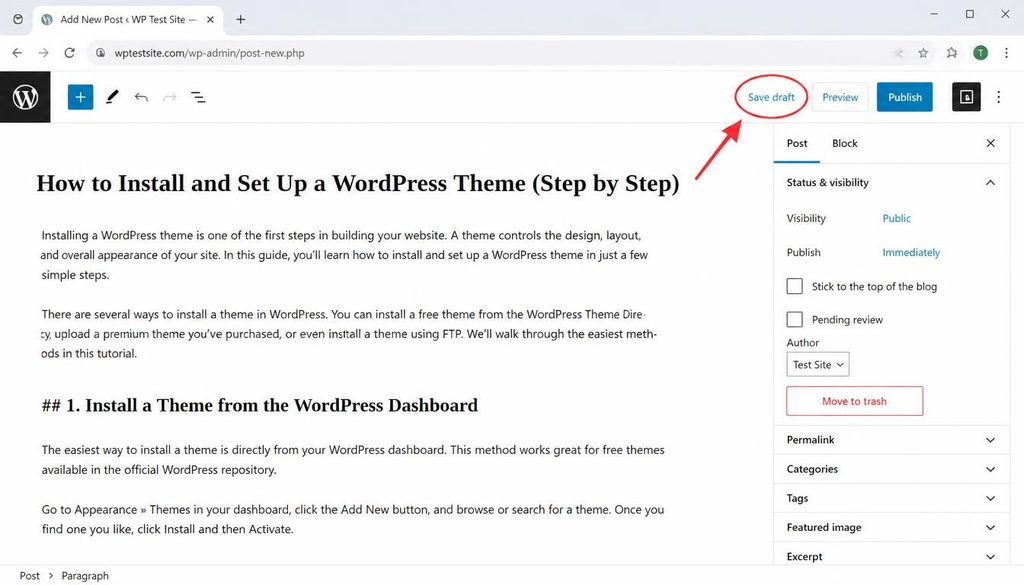Click Post in the bottom breadcrumb
Screen dimensions: 1024x585
(x=29, y=575)
